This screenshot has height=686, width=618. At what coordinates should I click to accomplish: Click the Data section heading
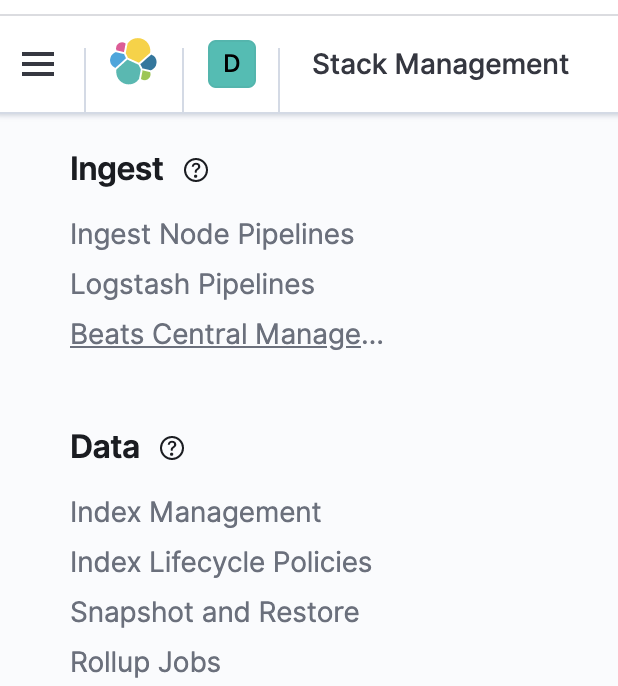105,447
